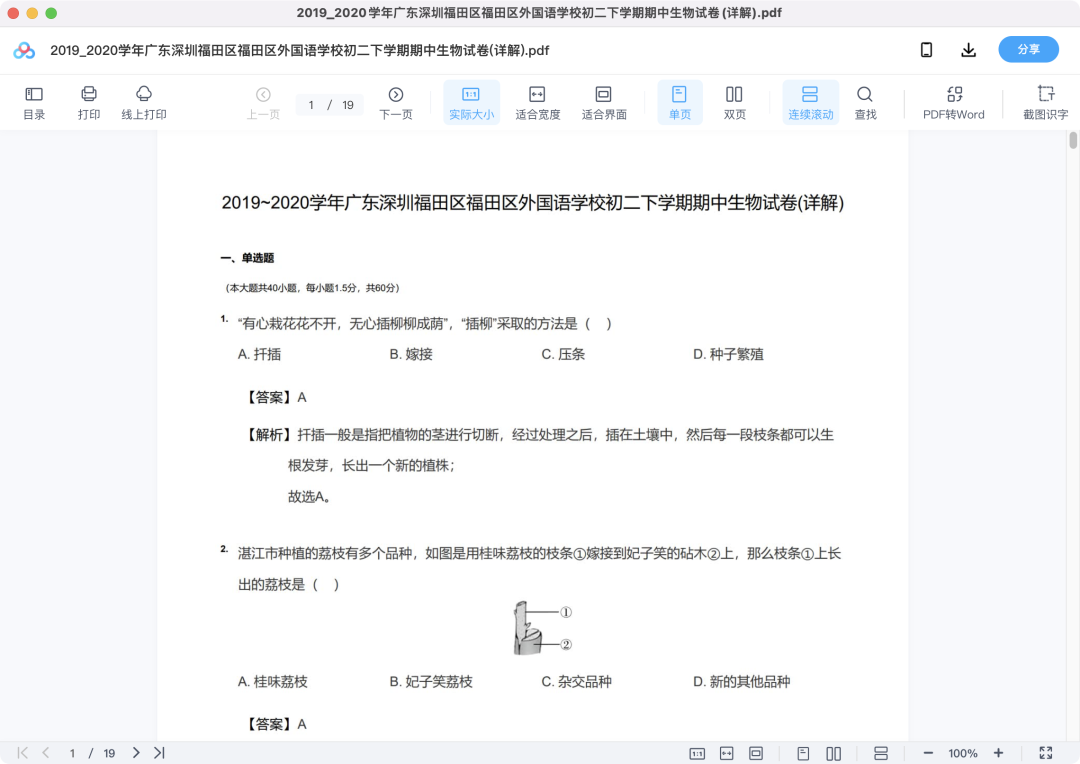Open 截图识字 screenshot OCR tool

(x=1045, y=103)
